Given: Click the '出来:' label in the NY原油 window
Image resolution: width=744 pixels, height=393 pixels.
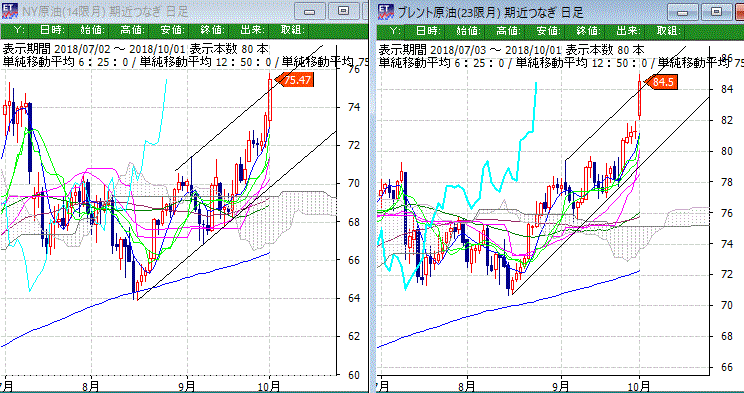Looking at the screenshot, I should 252,31.
